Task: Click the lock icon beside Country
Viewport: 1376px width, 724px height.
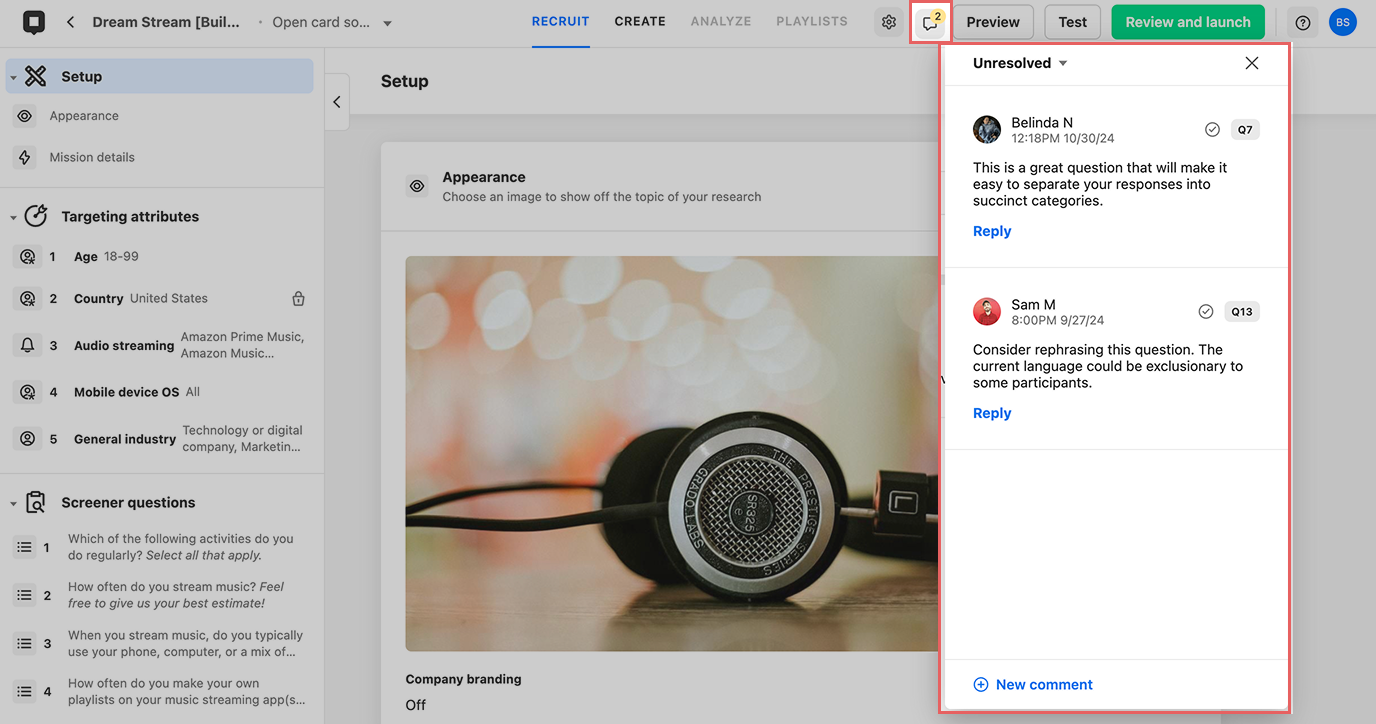Action: pyautogui.click(x=298, y=299)
